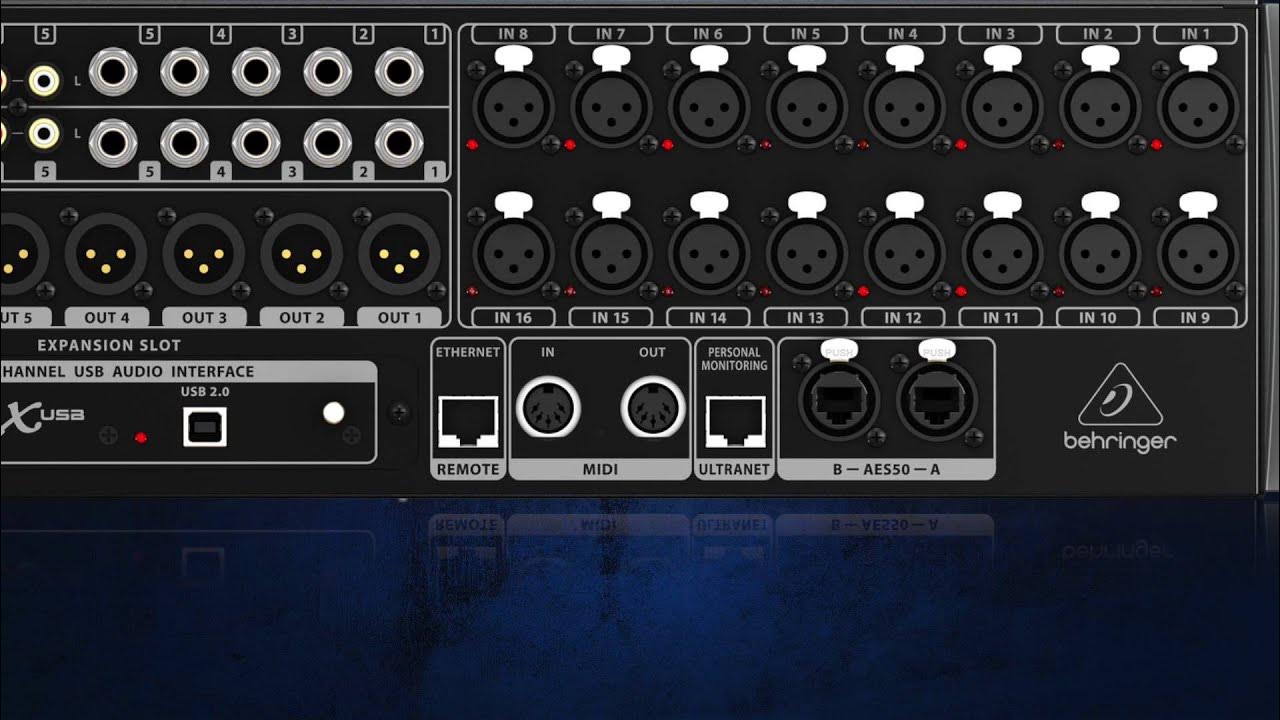
Task: Click the AES50 A etherCON port
Action: click(x=937, y=400)
